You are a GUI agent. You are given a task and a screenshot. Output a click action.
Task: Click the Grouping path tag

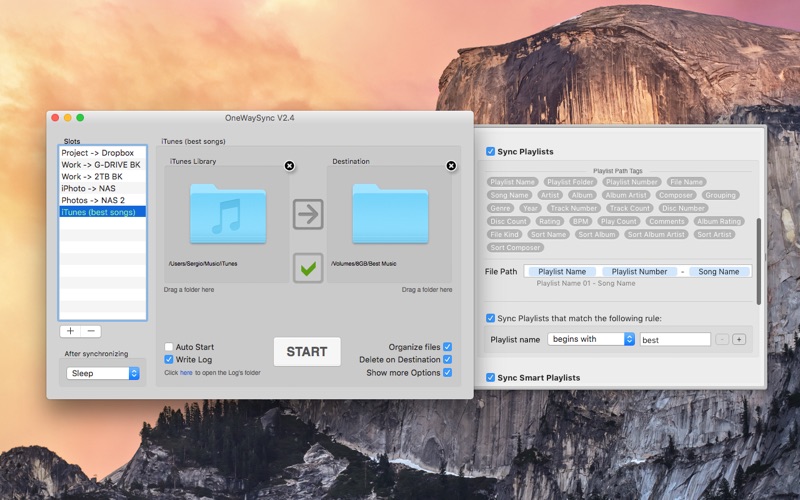tap(720, 195)
